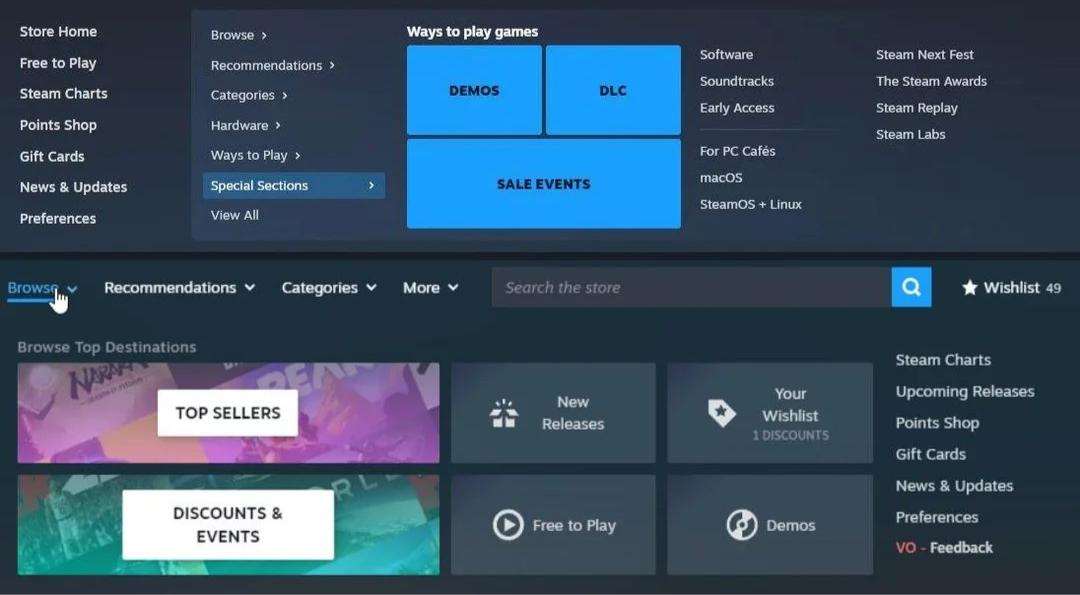
Task: Open the Steam Next Fest link
Action: pyautogui.click(x=924, y=55)
